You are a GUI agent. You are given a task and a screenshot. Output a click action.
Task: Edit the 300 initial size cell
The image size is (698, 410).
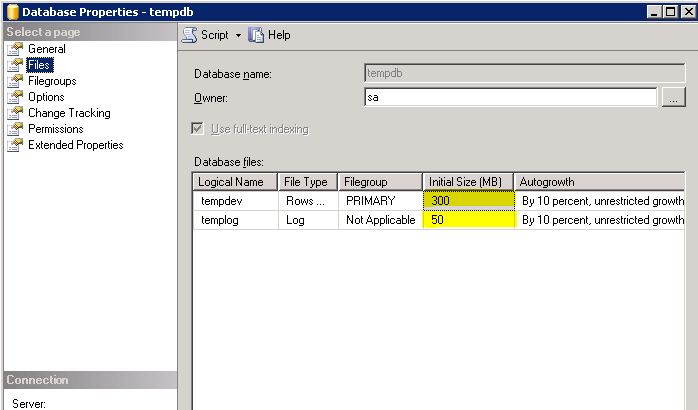469,201
